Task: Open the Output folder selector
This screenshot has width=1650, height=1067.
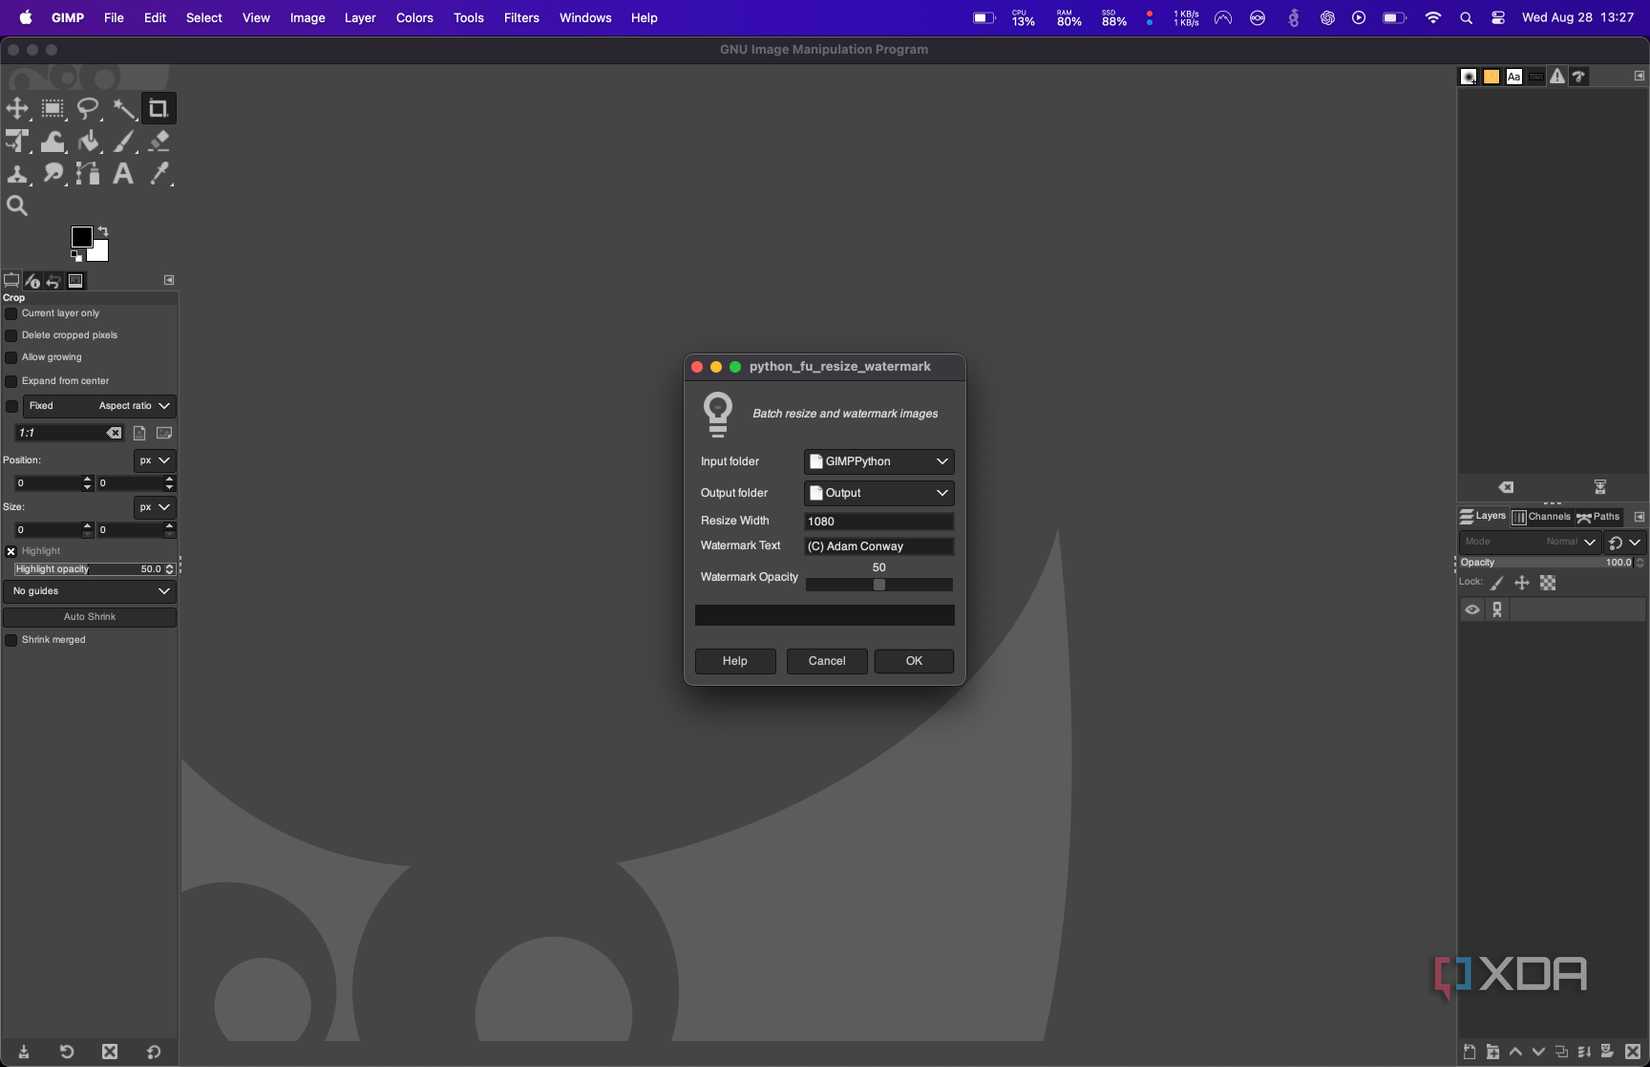Action: (878, 493)
